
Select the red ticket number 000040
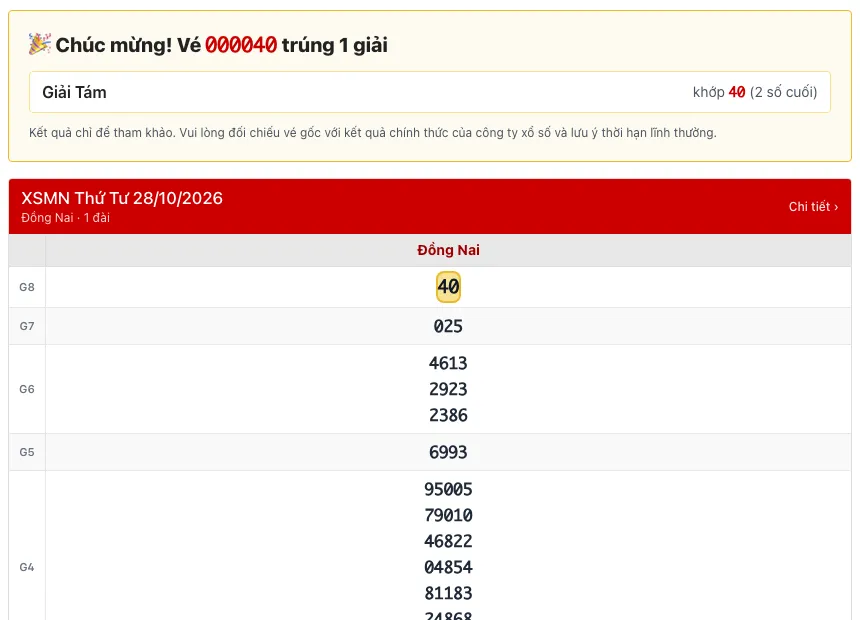241,45
